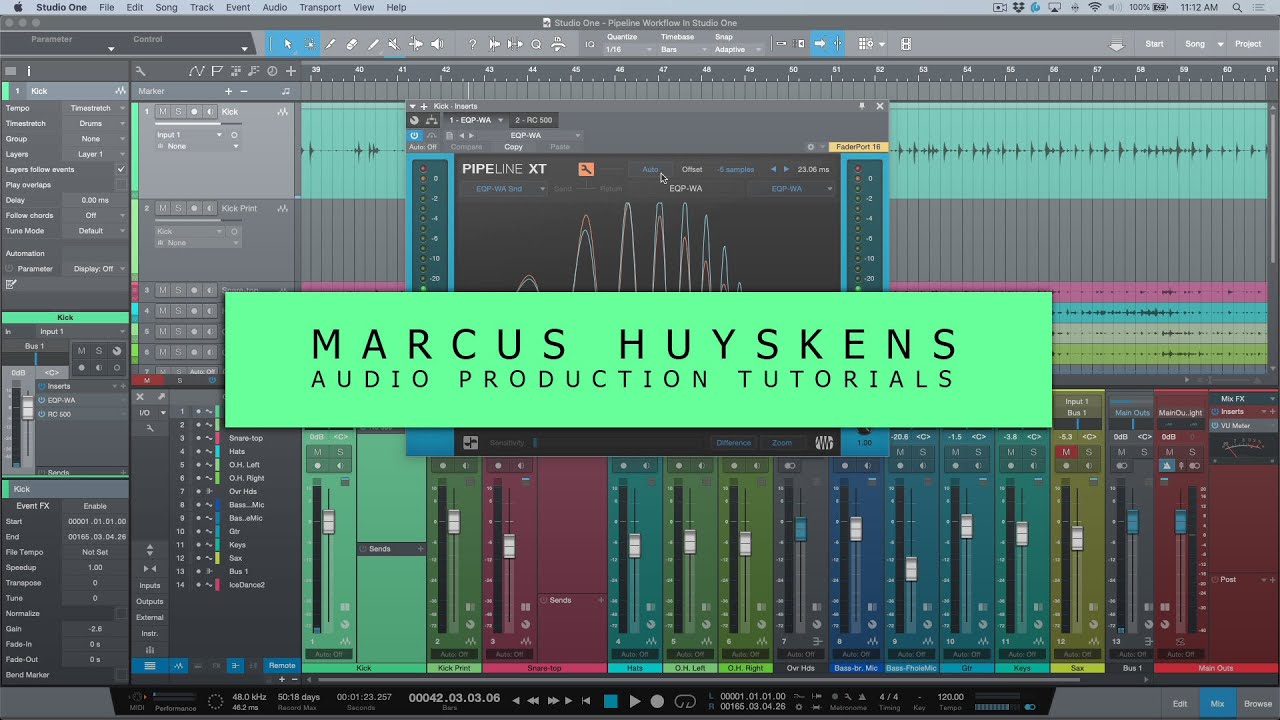Screen dimensions: 1280x720
Task: Adjust the Kick mixer channel fader
Action: coord(328,522)
